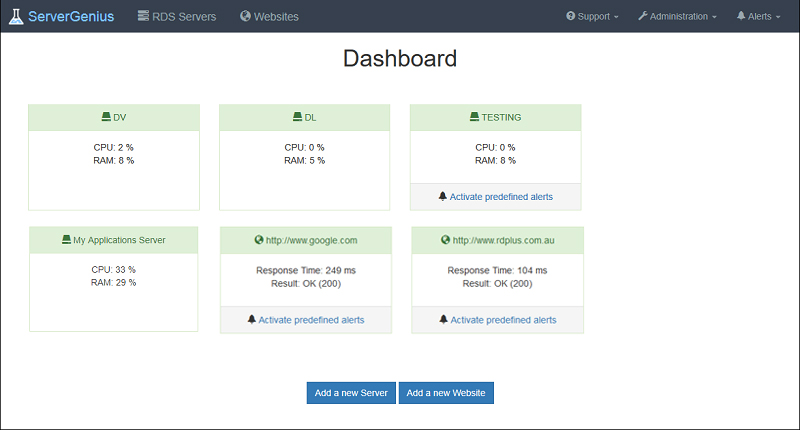Click the server icon on DL card
Image resolution: width=800 pixels, height=430 pixels.
298,117
